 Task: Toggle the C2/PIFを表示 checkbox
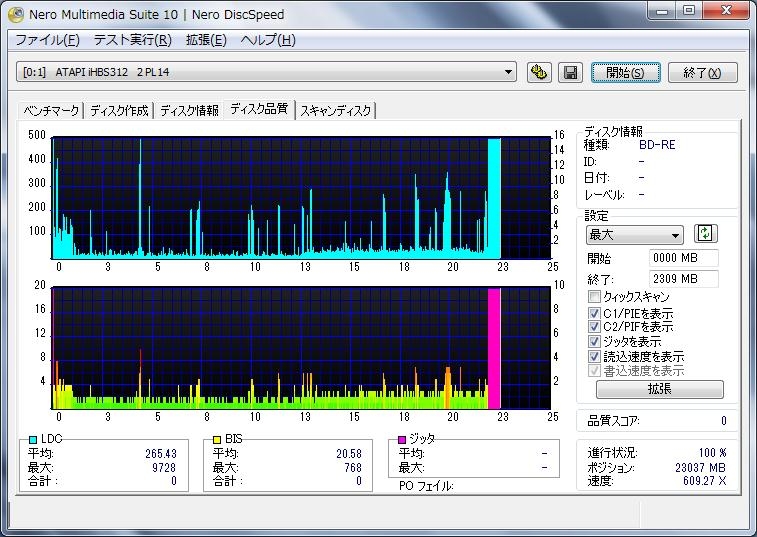[x=594, y=326]
